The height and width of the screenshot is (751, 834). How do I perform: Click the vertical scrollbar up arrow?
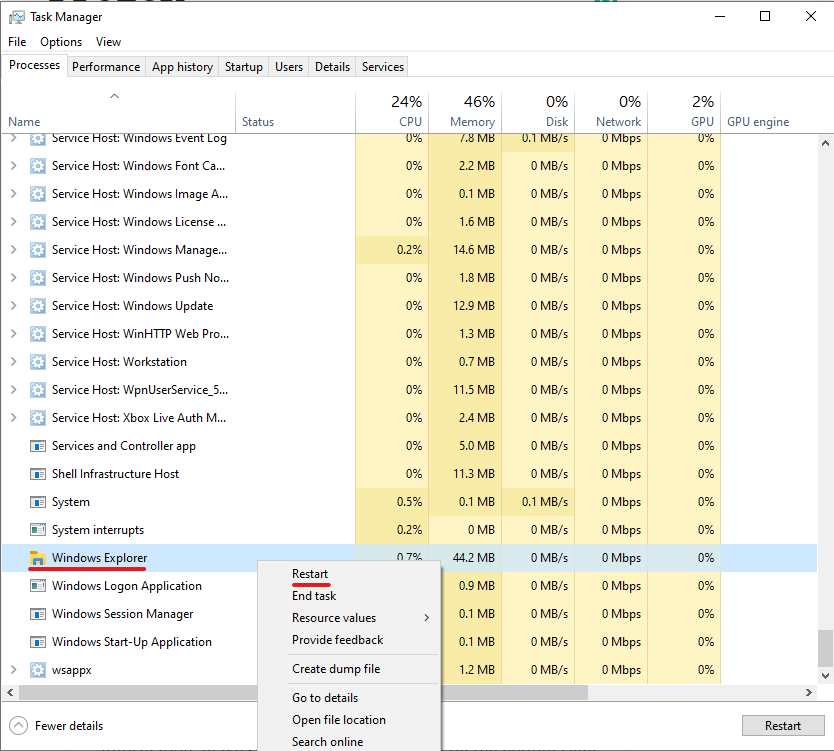click(825, 143)
